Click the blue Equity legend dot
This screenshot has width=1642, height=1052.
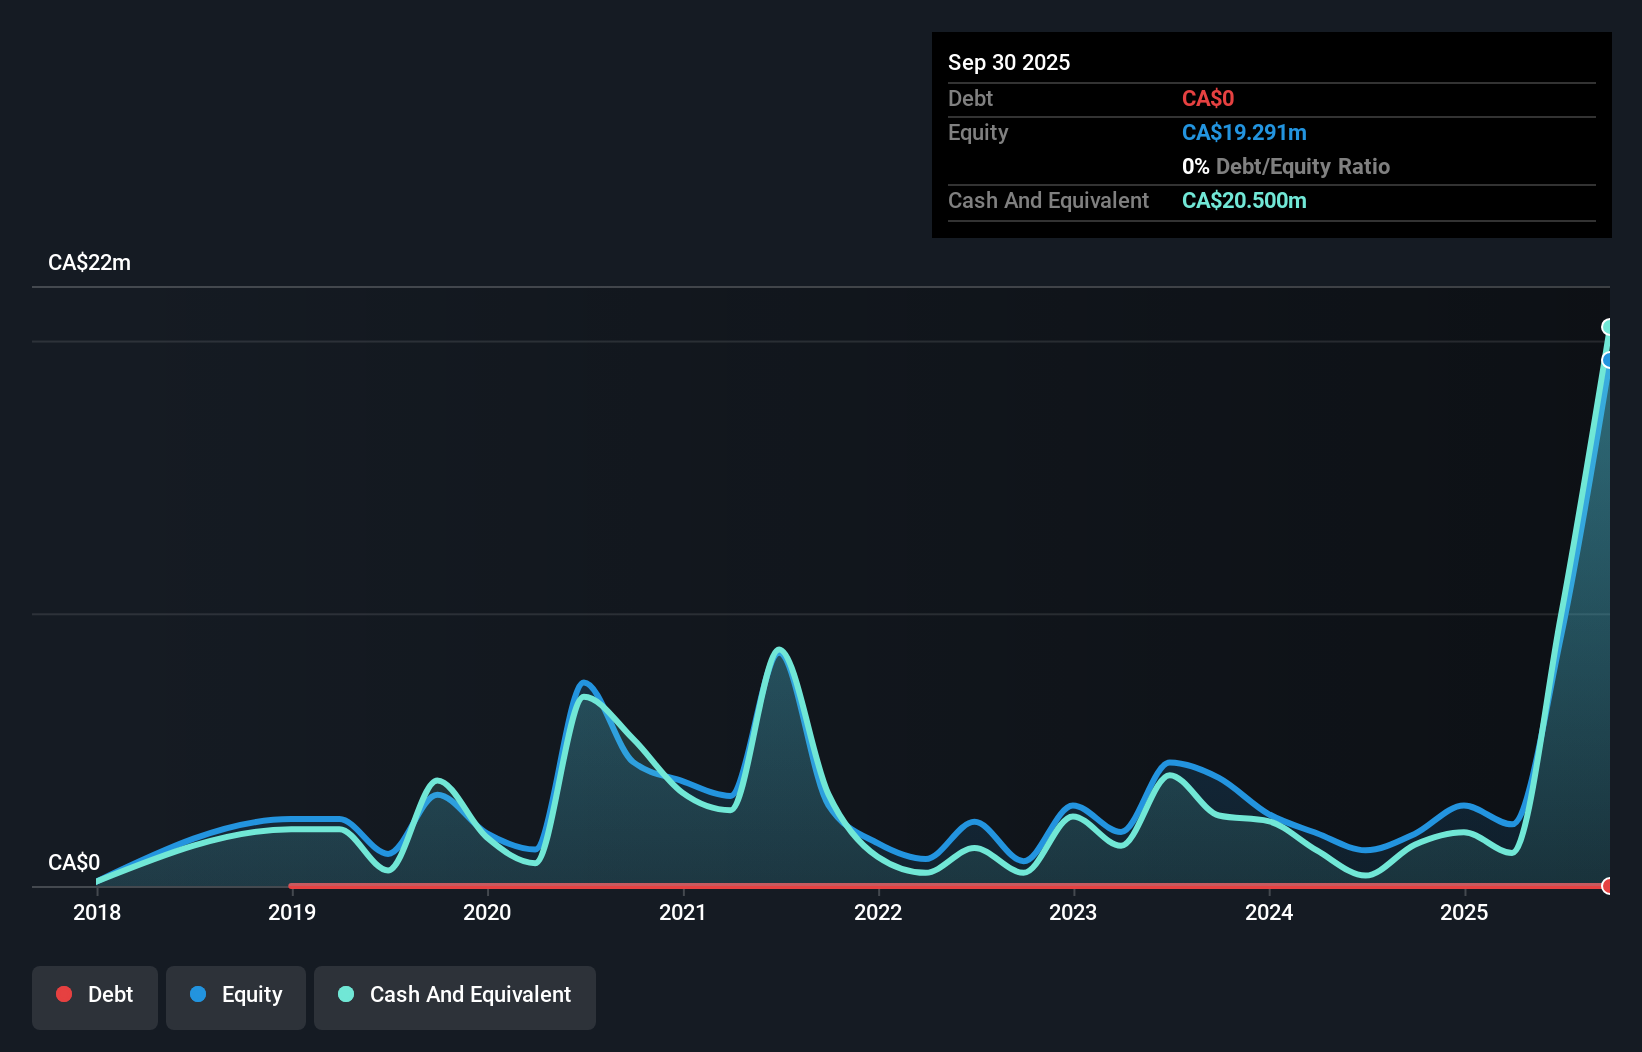pos(198,994)
